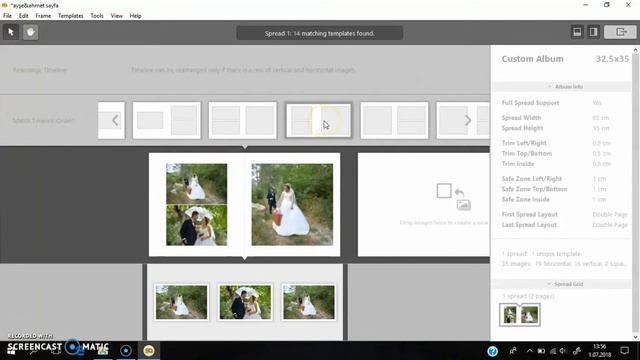Click the taskbar clock showing 13:56
This screenshot has height=360, width=640.
[x=600, y=351]
